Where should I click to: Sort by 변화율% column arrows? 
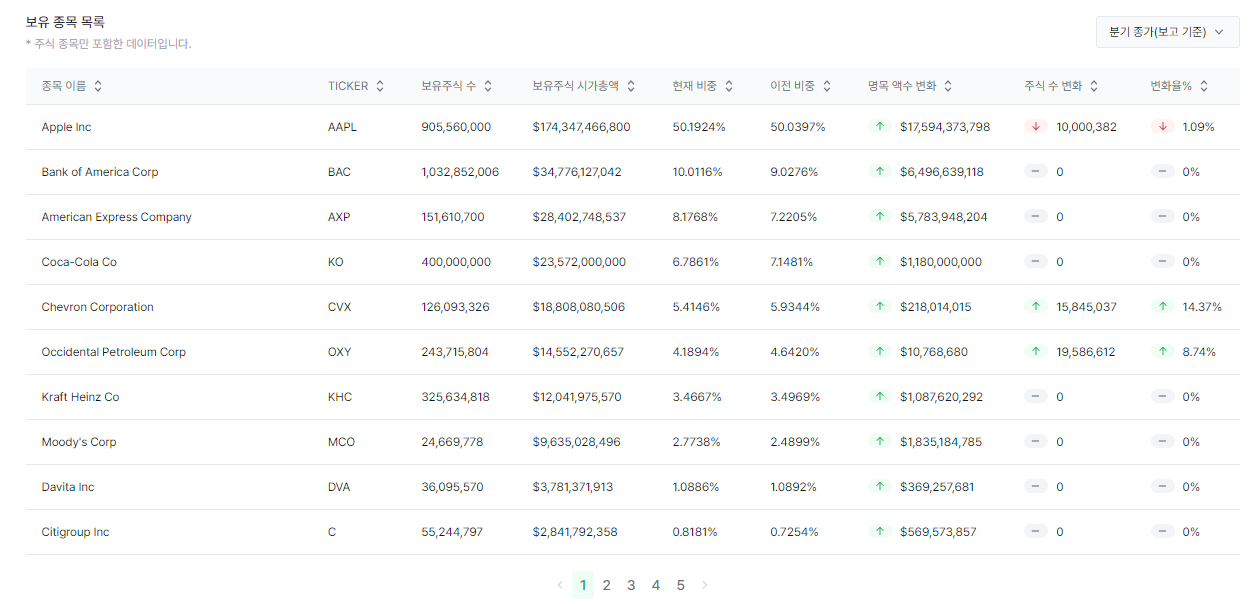click(x=1204, y=86)
